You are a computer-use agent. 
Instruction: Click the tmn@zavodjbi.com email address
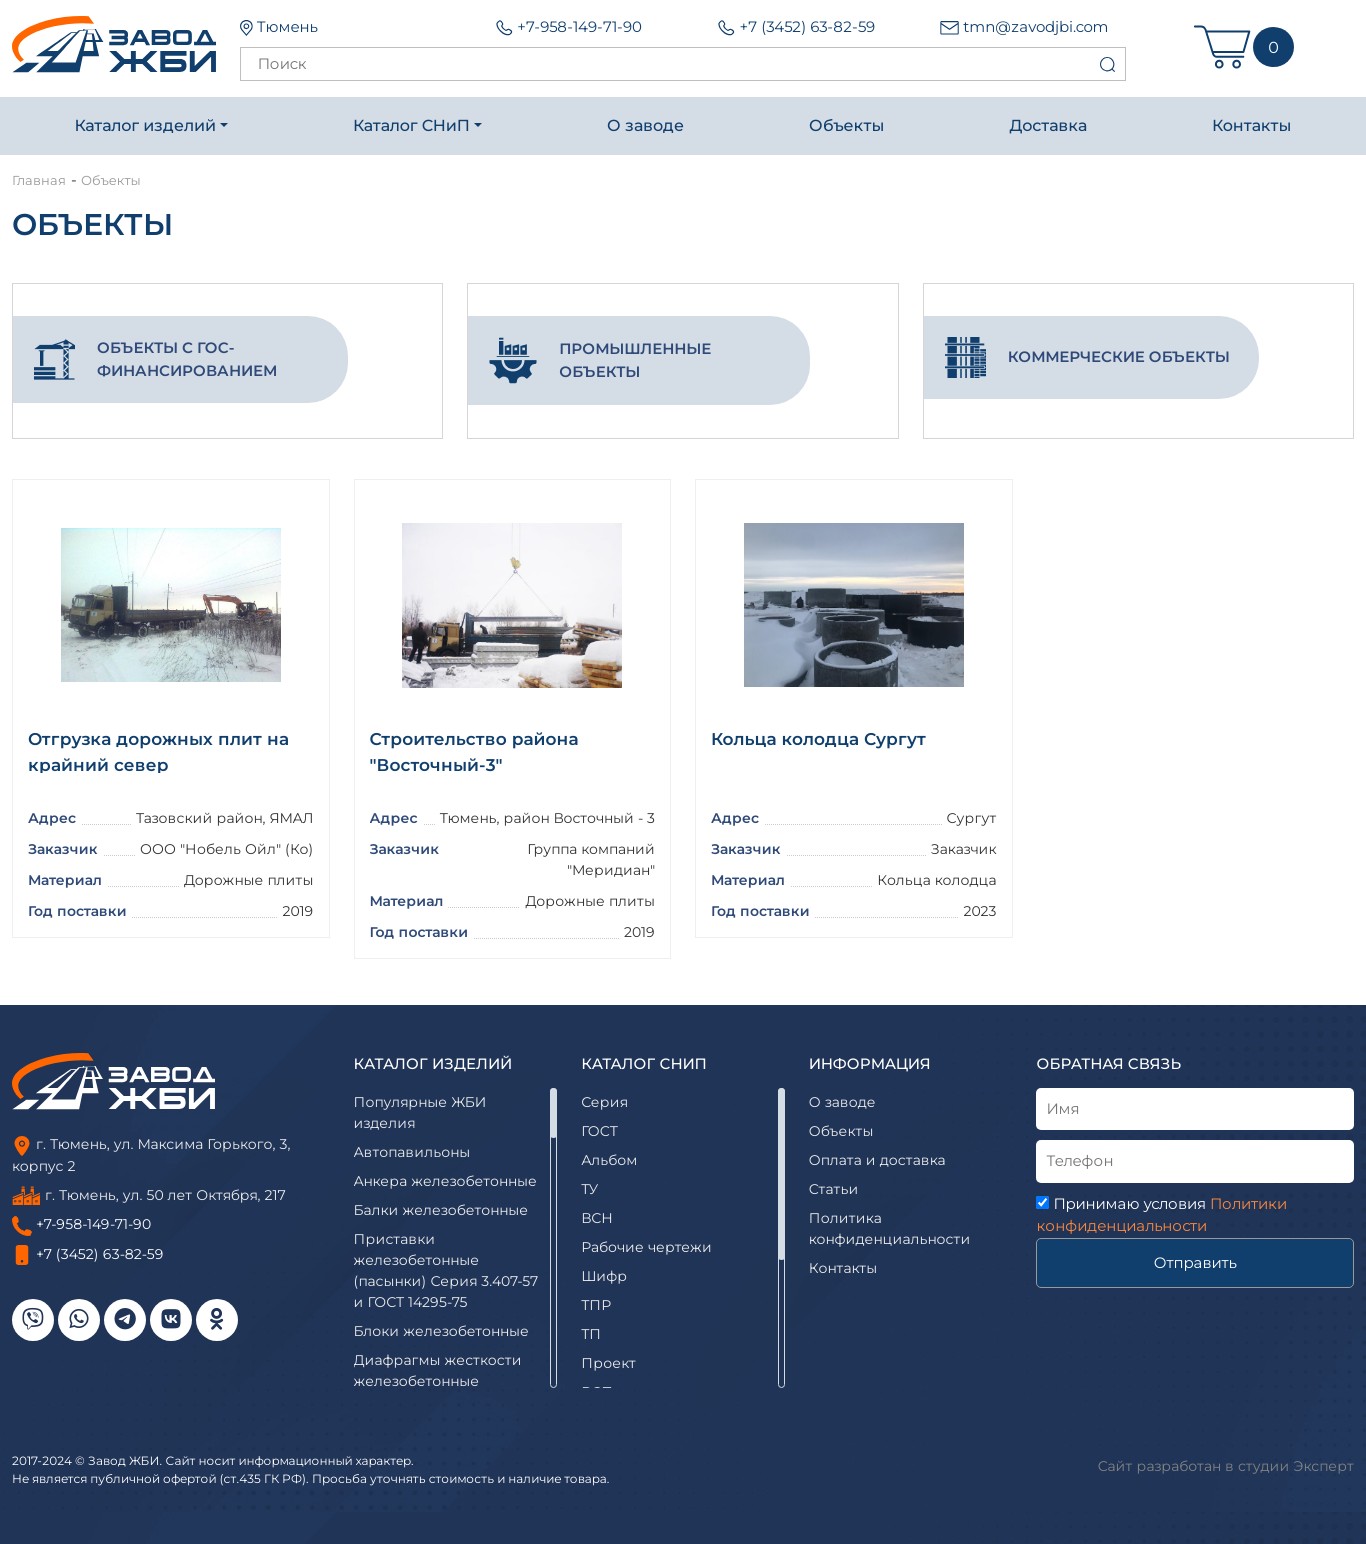tap(1035, 27)
